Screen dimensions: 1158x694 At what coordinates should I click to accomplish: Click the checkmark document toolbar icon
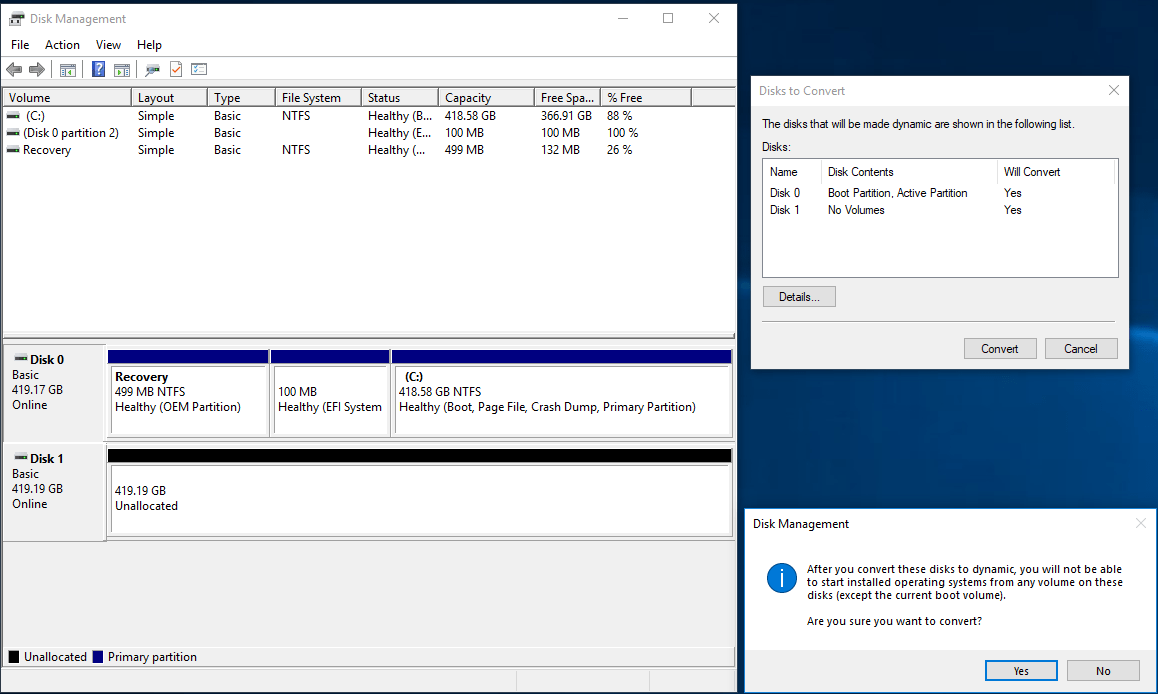176,69
